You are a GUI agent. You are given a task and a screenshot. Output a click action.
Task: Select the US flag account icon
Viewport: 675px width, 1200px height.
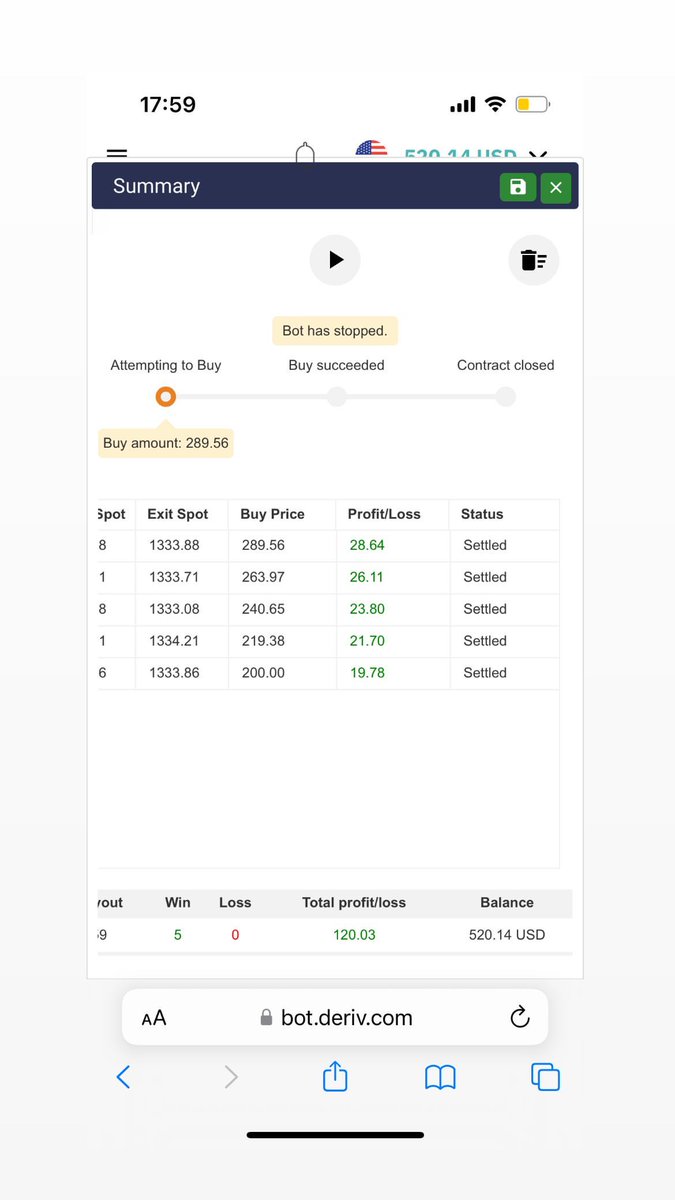pyautogui.click(x=371, y=150)
